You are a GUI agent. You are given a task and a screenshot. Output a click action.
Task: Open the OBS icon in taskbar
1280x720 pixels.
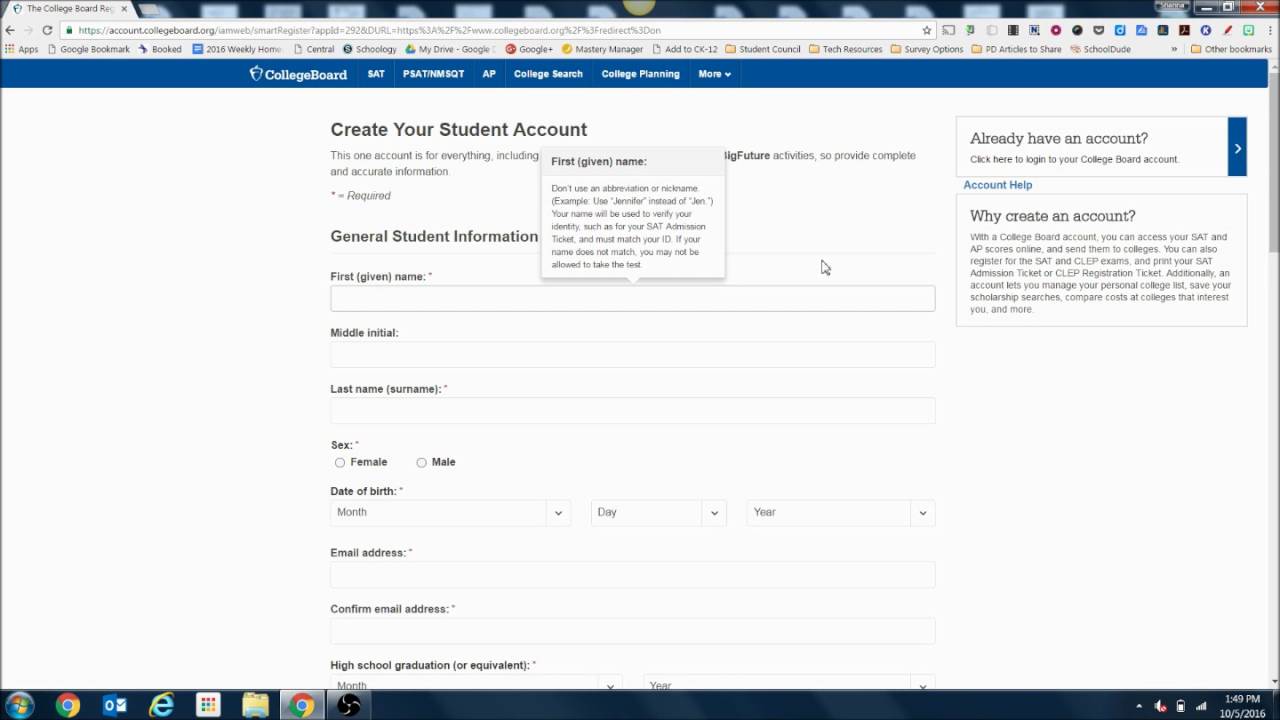coord(349,706)
